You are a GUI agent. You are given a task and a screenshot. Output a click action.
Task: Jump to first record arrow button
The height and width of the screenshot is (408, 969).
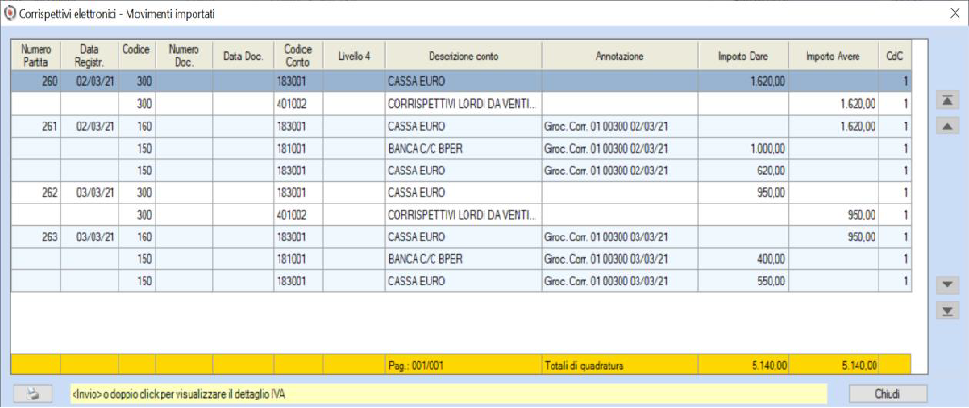pos(948,100)
